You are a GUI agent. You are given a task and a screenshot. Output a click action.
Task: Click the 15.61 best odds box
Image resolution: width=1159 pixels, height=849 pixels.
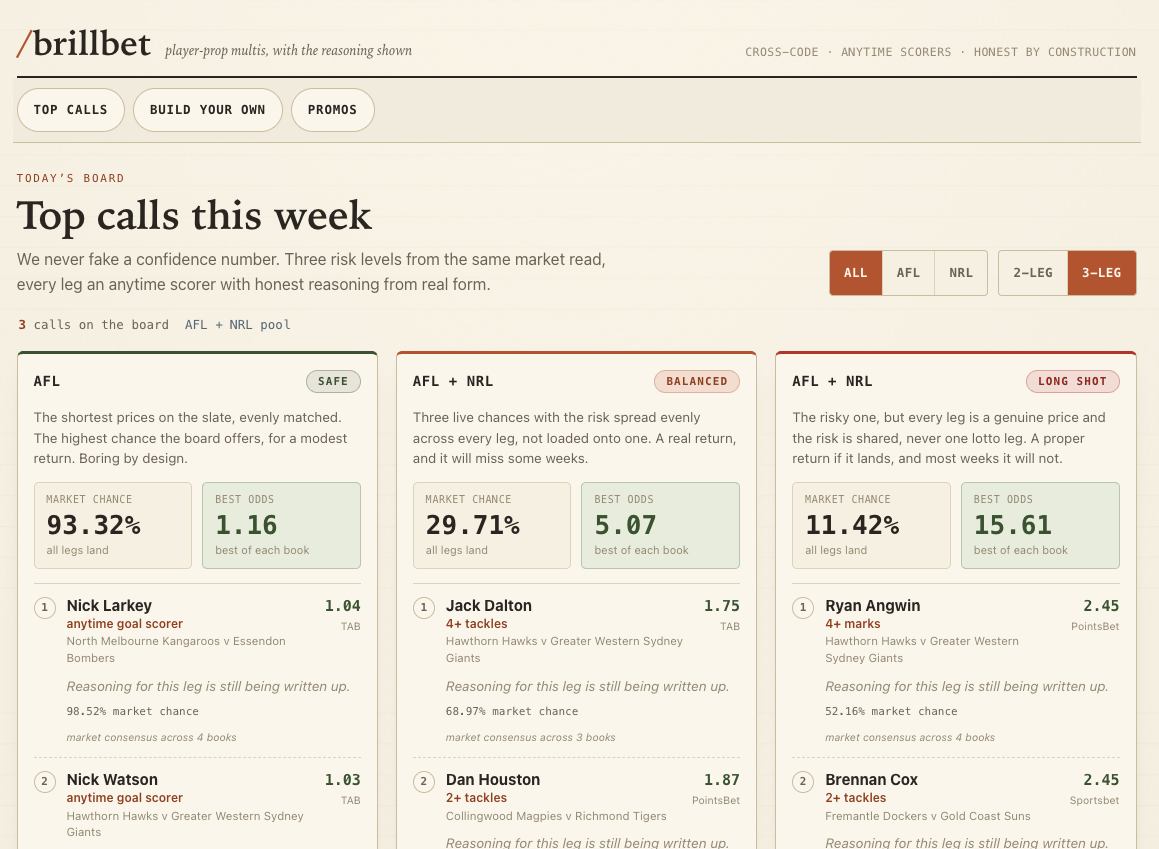(x=1040, y=525)
